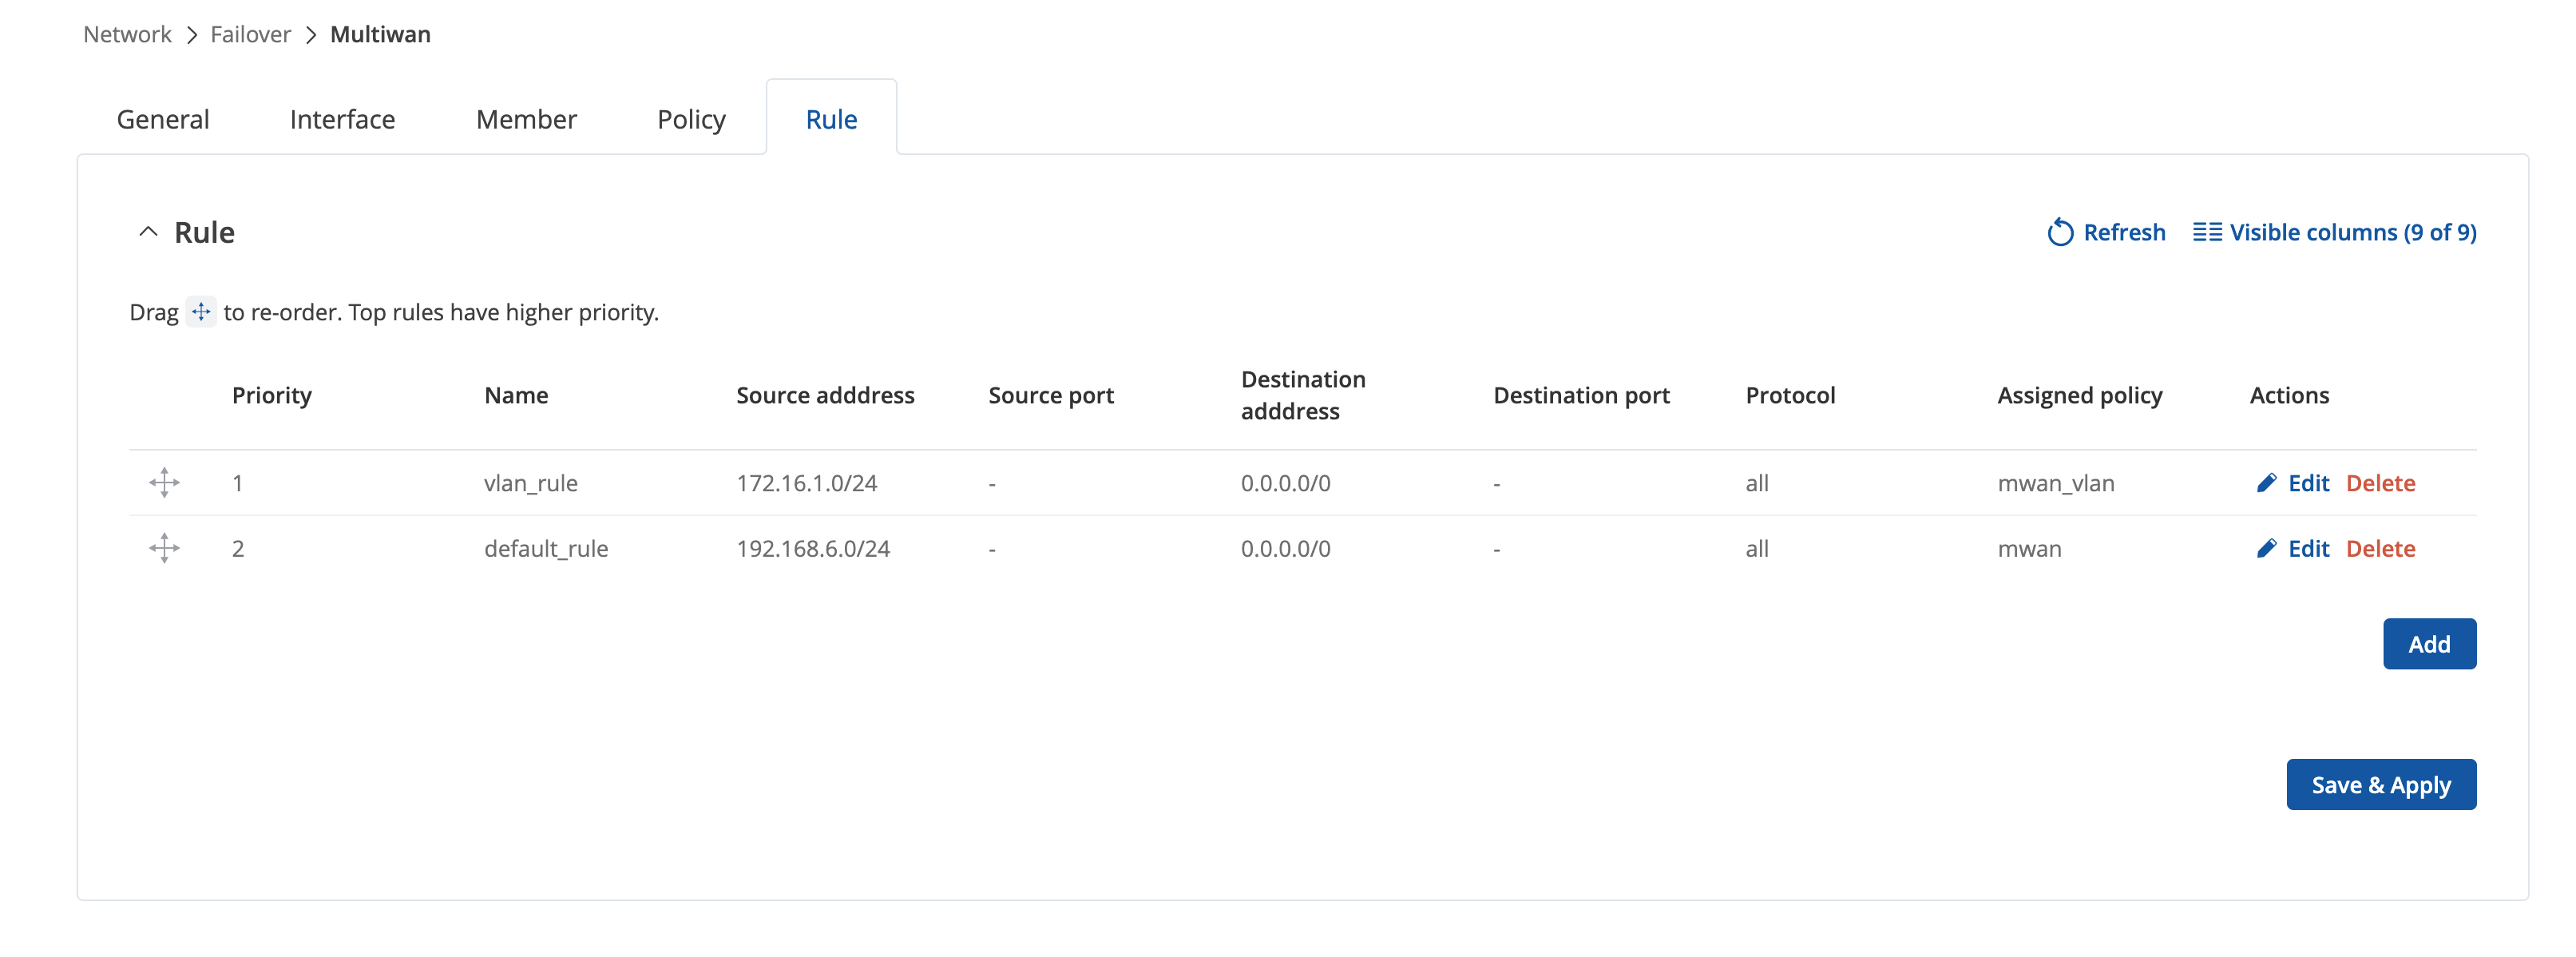
Task: Click drag handle for vlan_rule row
Action: (164, 483)
